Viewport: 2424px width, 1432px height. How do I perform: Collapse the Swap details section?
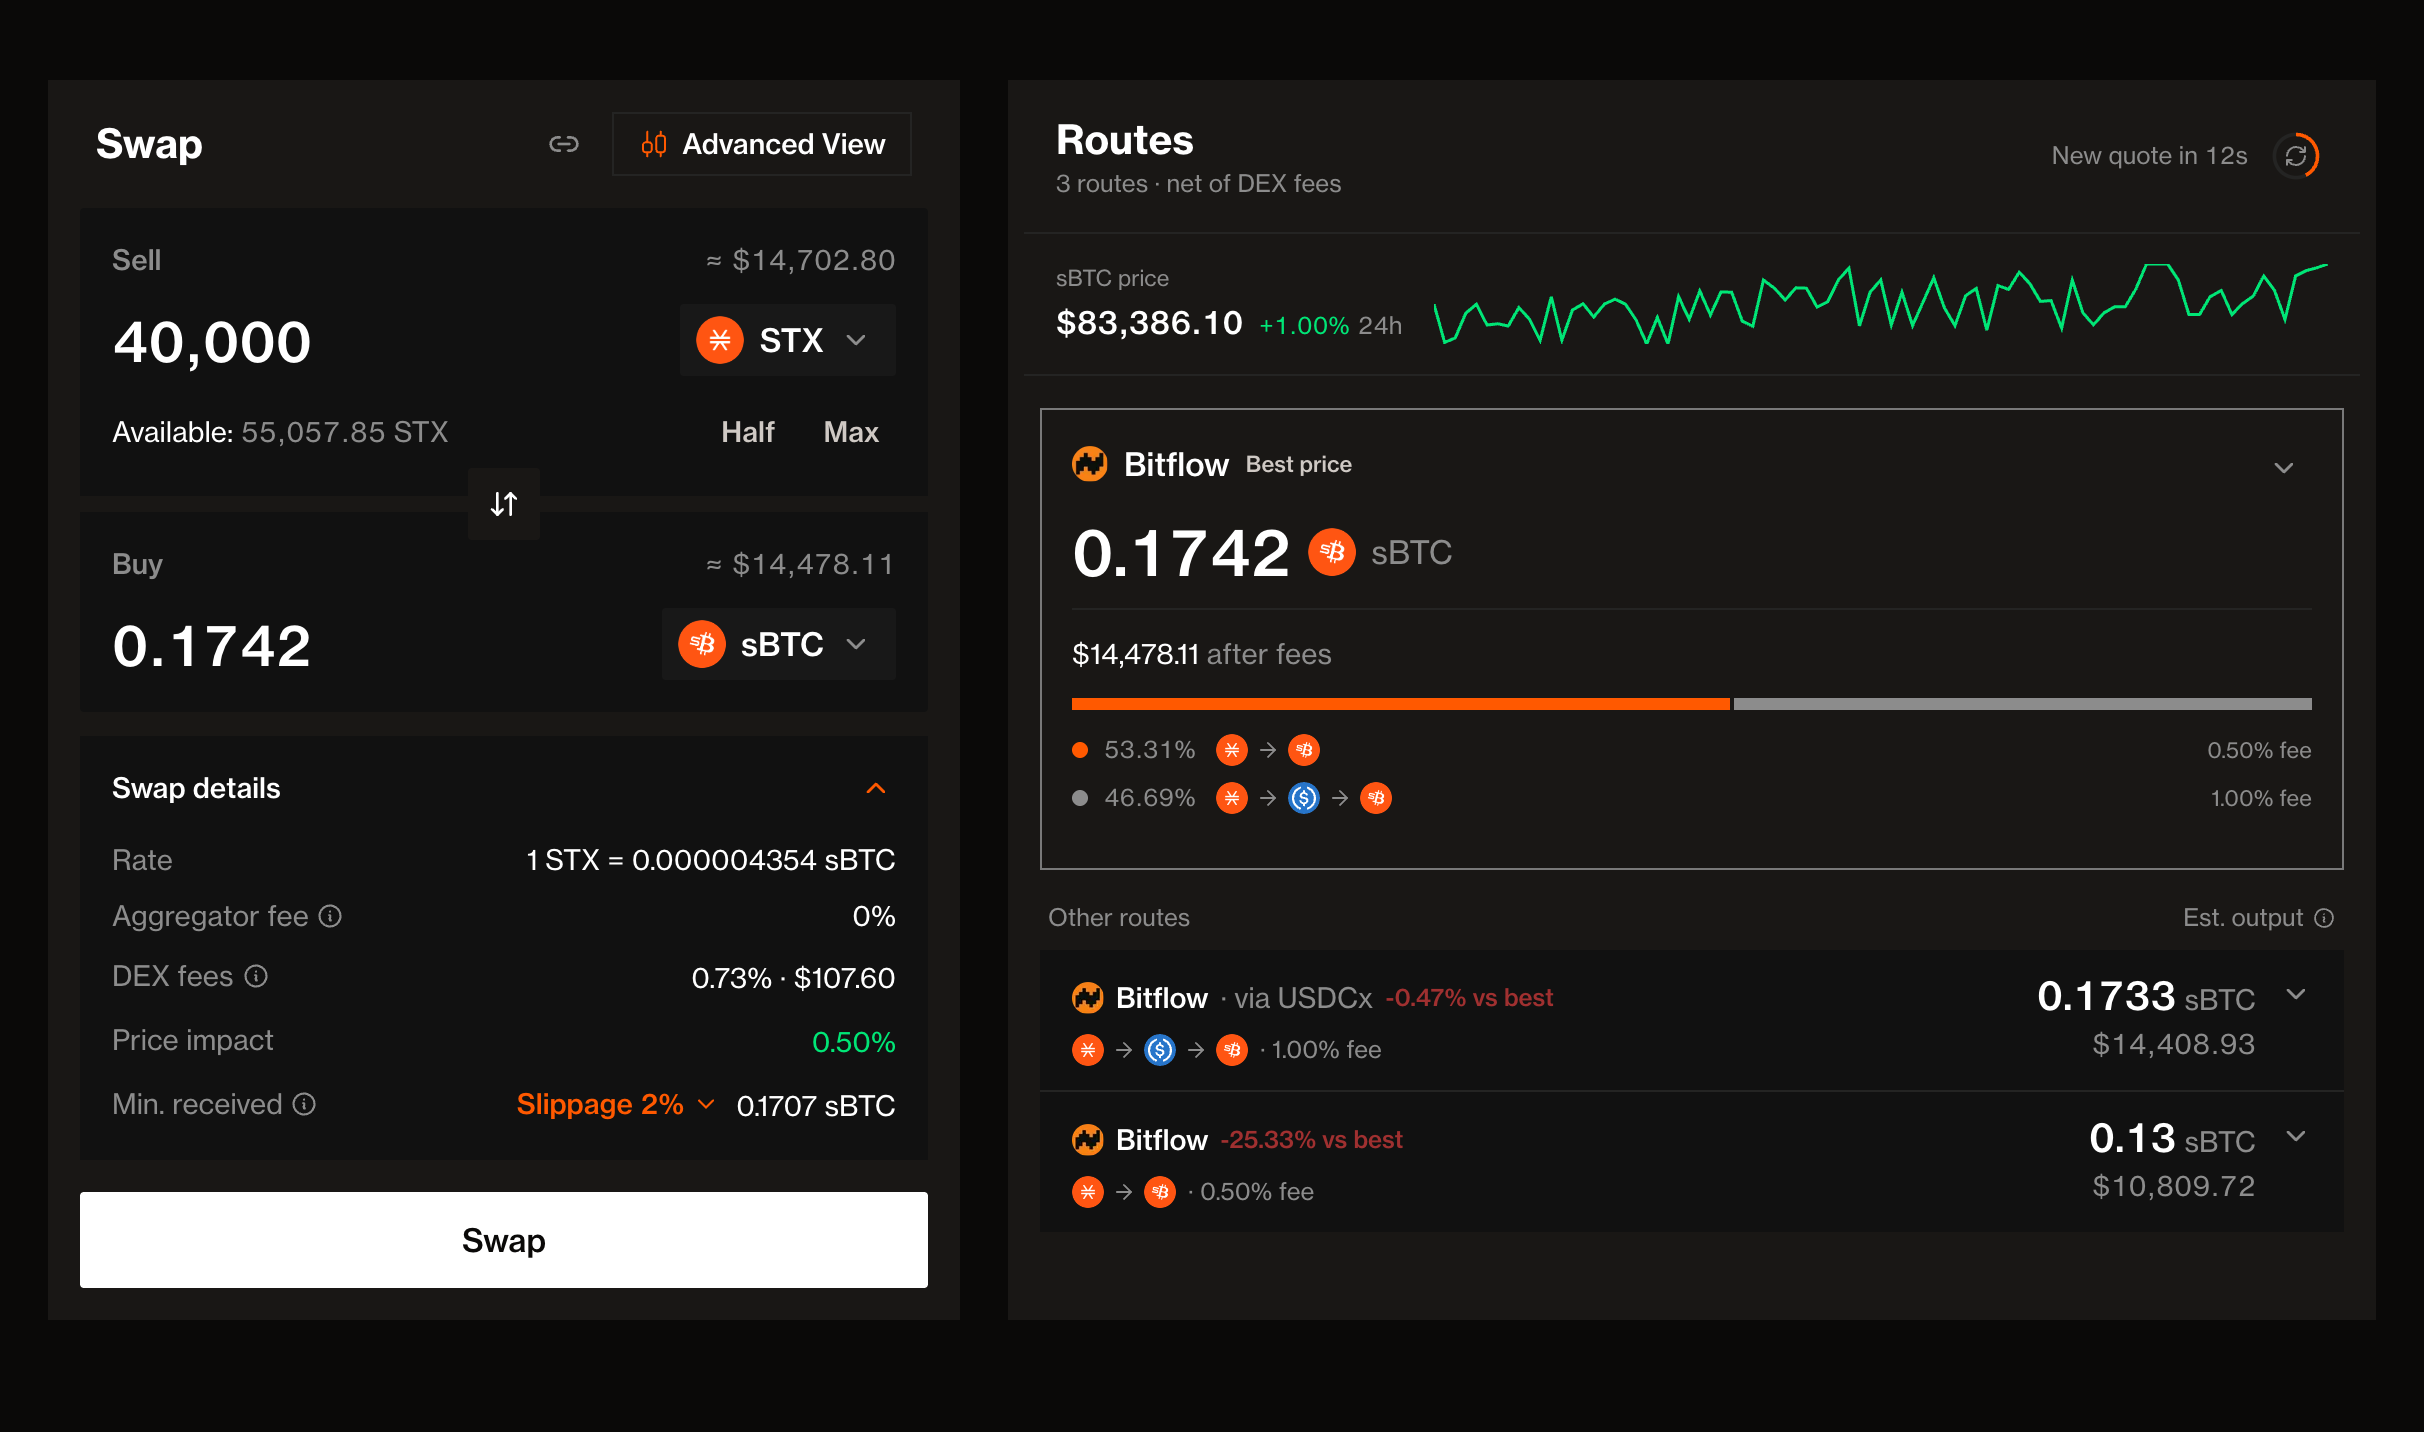[x=876, y=788]
